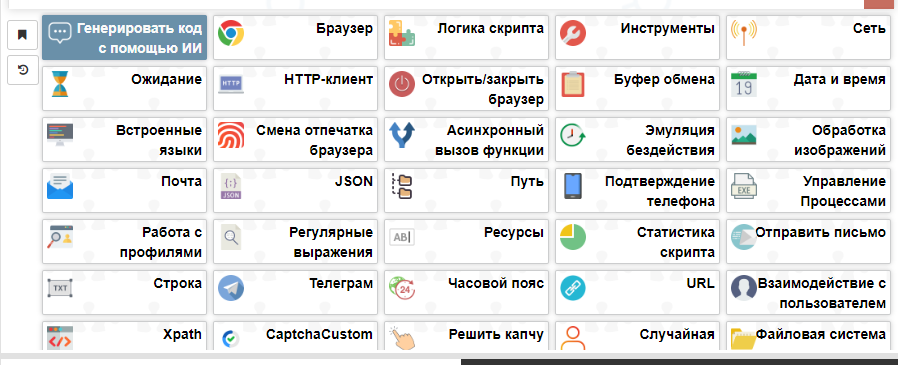Click the "Ожидание" label
The height and width of the screenshot is (365, 898).
(x=167, y=79)
